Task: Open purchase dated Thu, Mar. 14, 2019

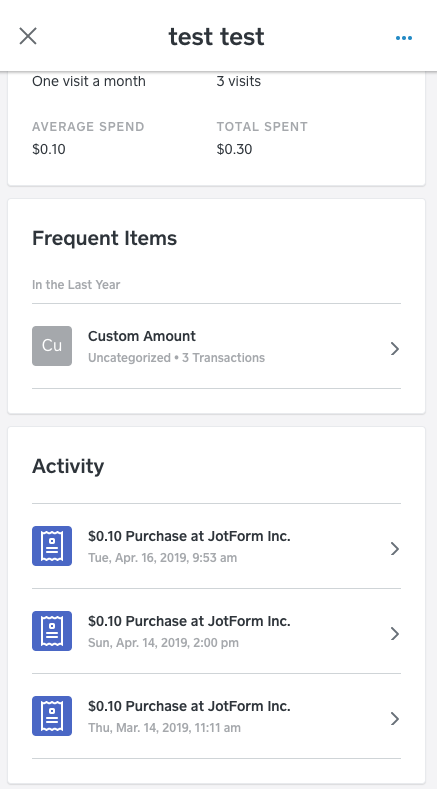Action: (216, 716)
